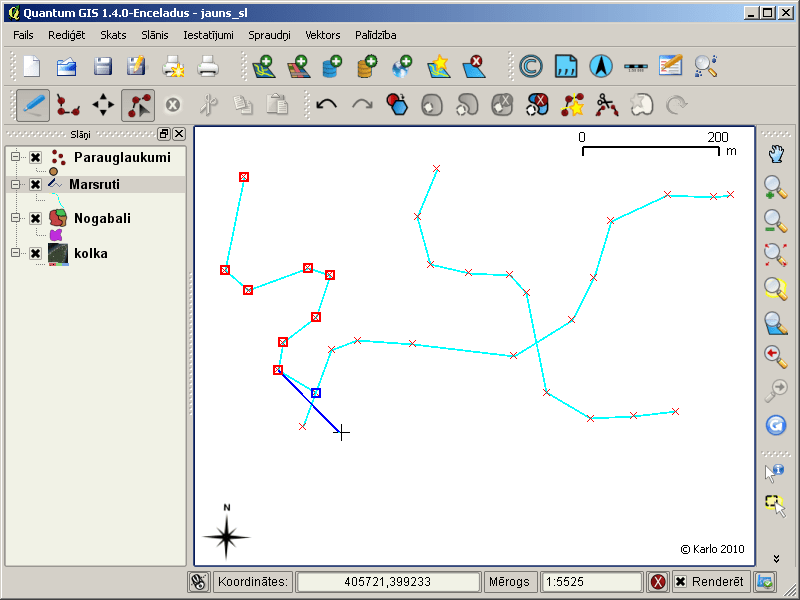Select the Capture Line tool

(x=68, y=106)
